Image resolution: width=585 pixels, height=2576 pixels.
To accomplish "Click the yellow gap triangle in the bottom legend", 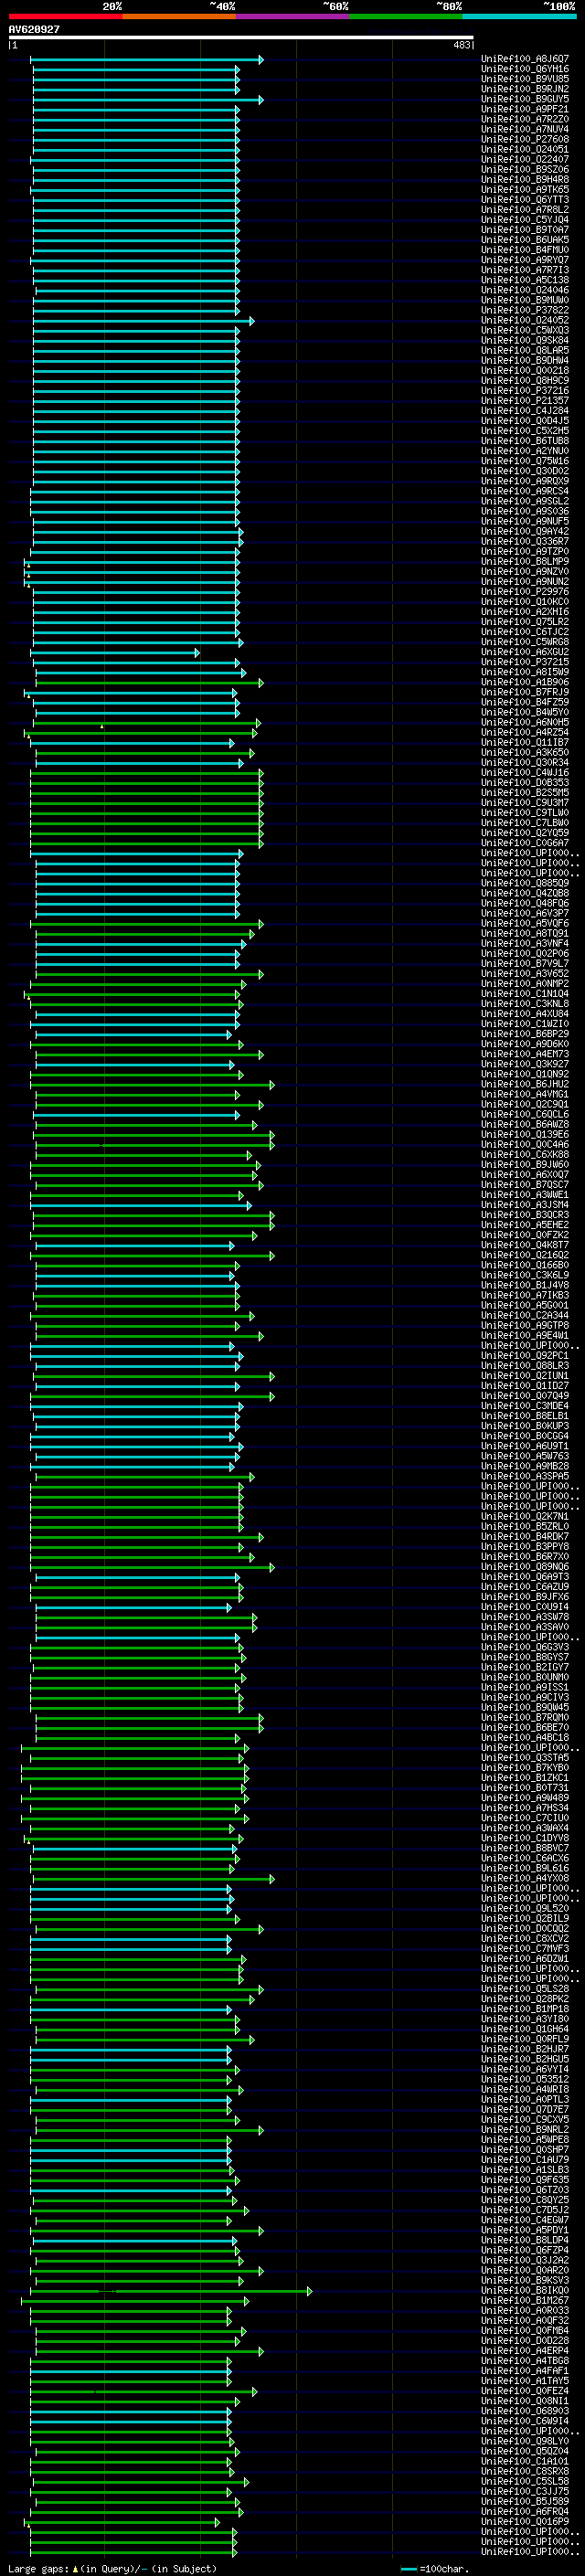I will (75, 2568).
